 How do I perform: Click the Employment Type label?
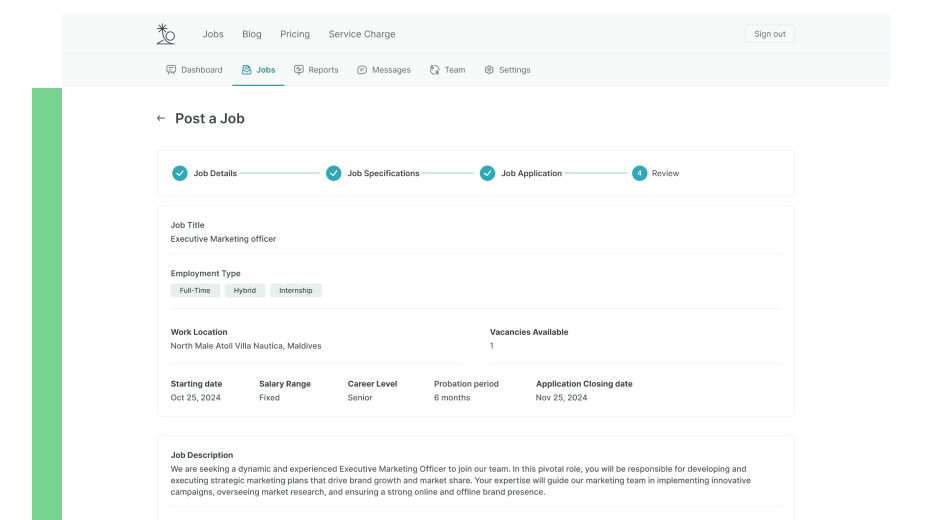pyautogui.click(x=205, y=273)
